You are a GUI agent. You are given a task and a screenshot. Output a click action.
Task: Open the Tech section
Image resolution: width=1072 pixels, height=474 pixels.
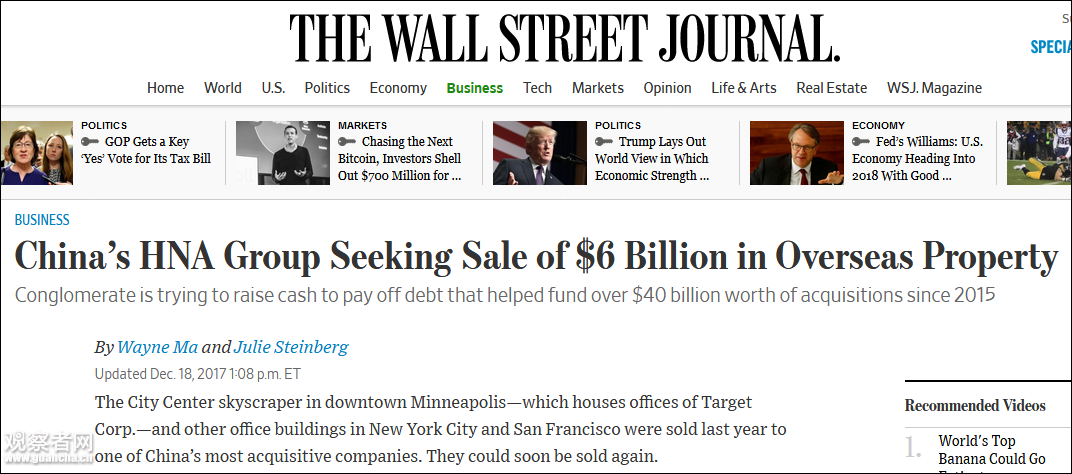[x=537, y=88]
